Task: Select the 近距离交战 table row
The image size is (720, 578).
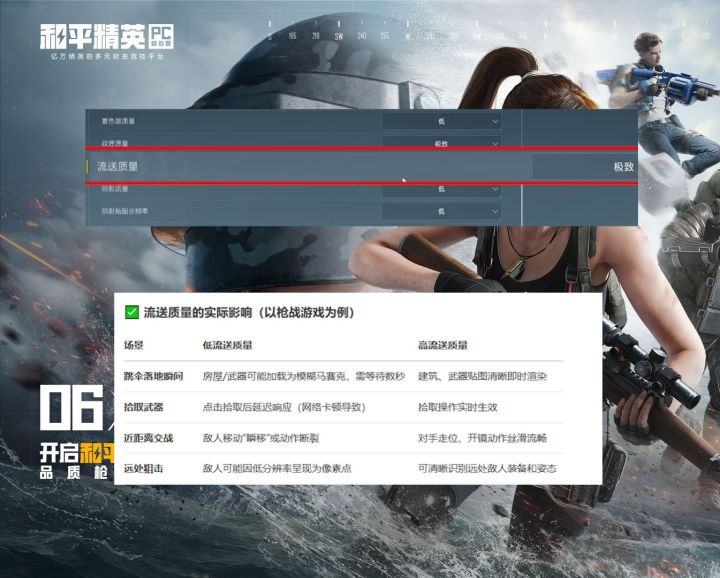Action: [343, 438]
